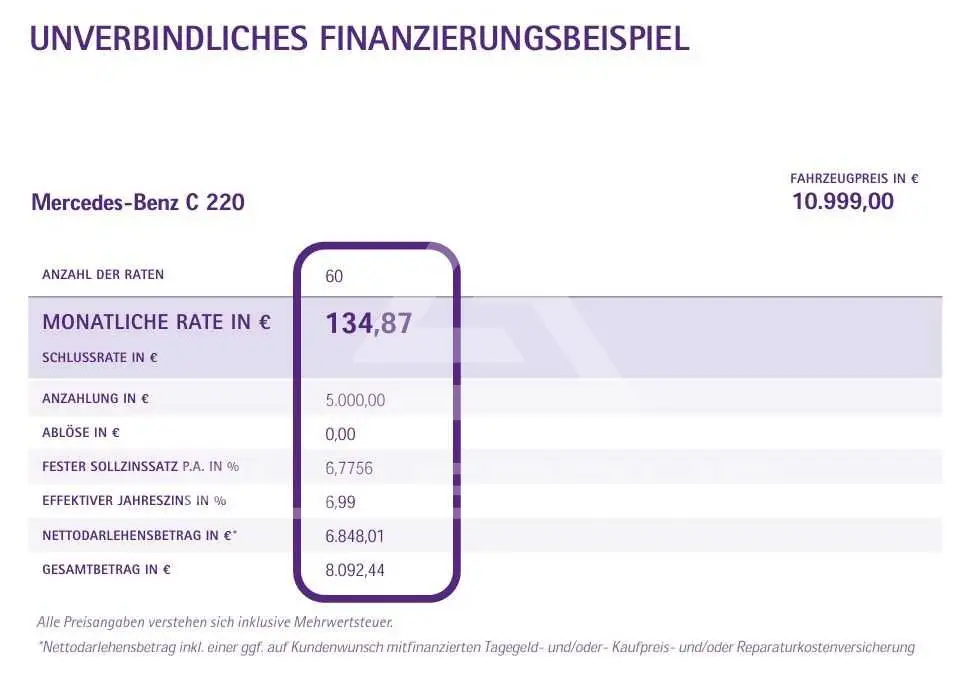Viewport: 966px width, 687px height.
Task: Select the Ablöse value 0,00
Action: [340, 434]
